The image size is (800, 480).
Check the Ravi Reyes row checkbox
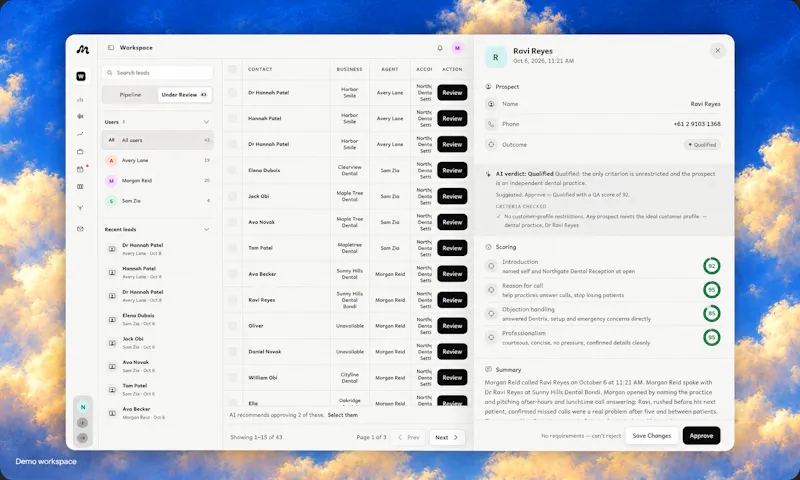232,300
